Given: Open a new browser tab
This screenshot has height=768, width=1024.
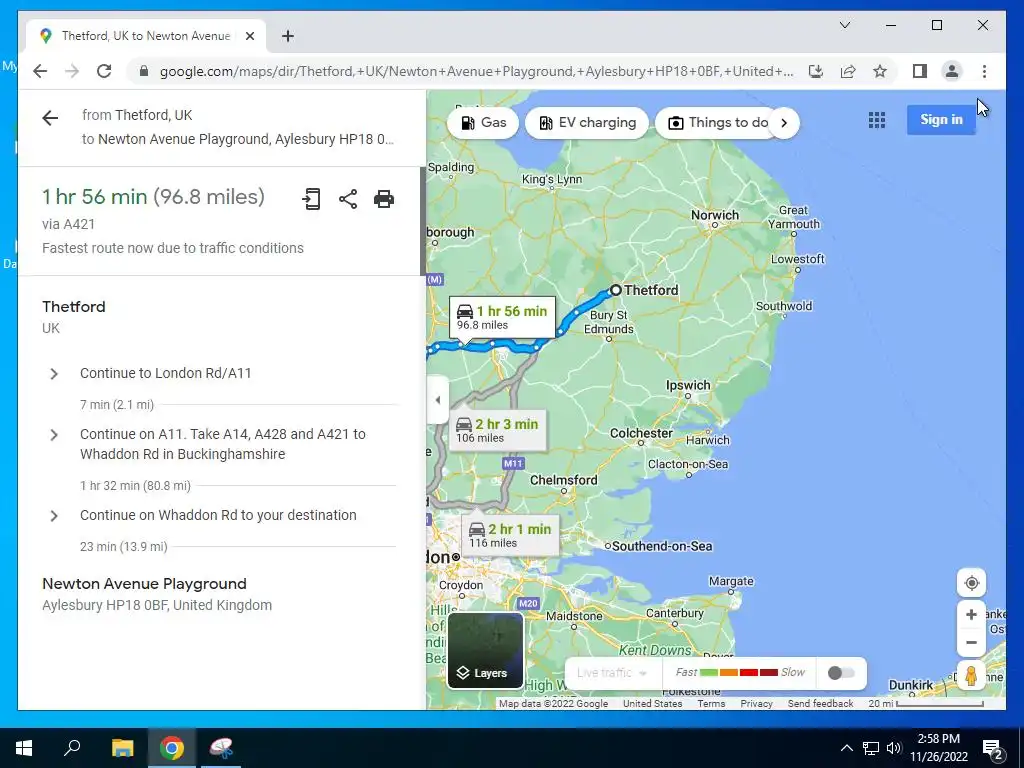Looking at the screenshot, I should tap(287, 36).
